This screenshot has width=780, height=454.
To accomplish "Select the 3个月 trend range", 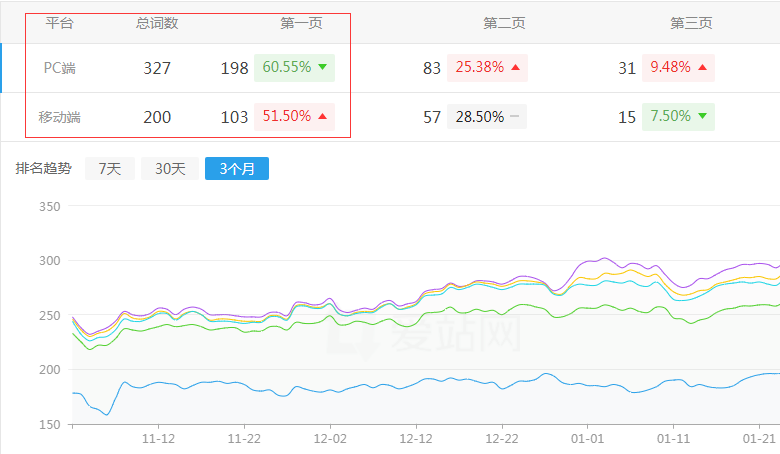I will [x=237, y=169].
